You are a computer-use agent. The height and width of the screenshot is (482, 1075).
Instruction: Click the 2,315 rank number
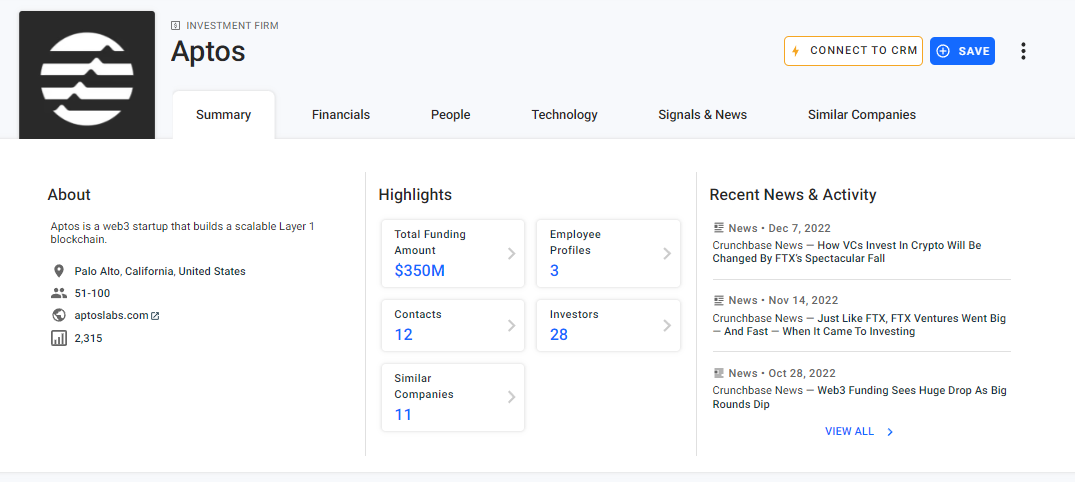coord(88,338)
